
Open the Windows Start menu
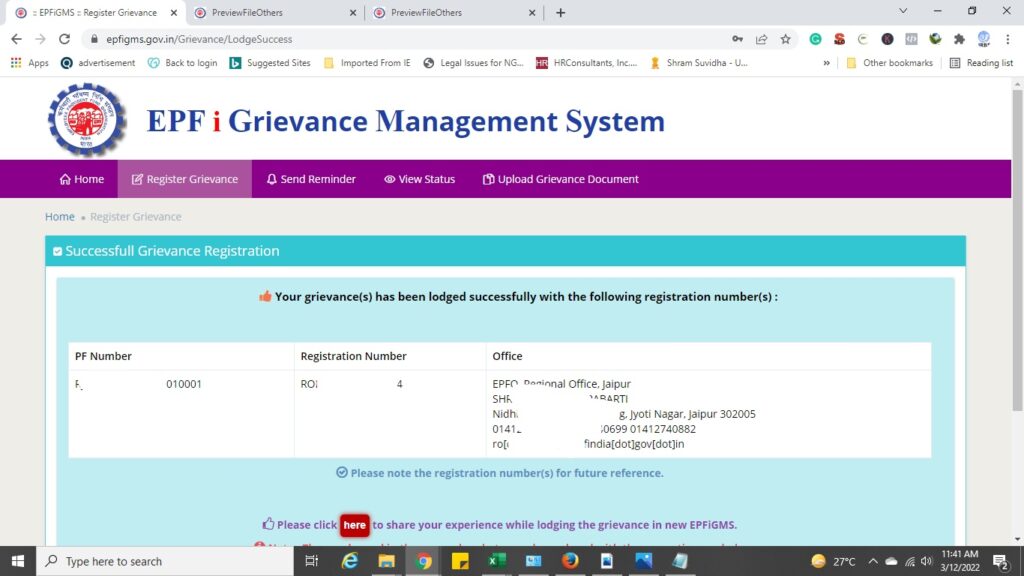[x=18, y=561]
